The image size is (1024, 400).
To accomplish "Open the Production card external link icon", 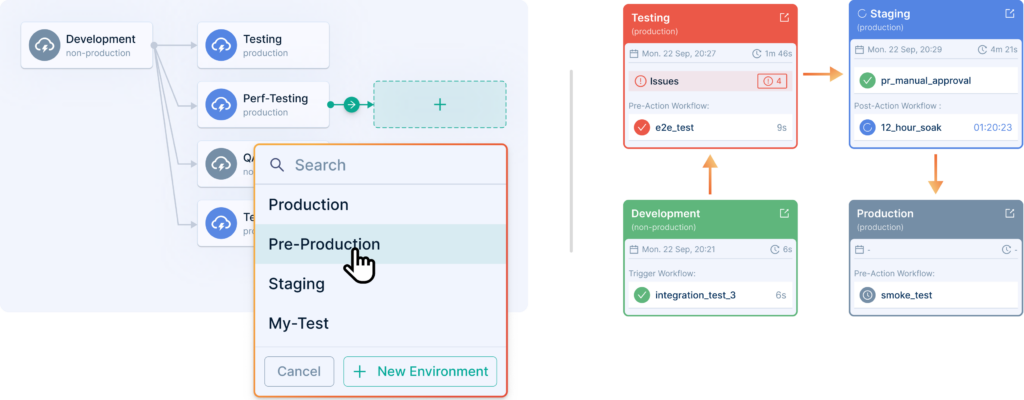I will point(1010,213).
